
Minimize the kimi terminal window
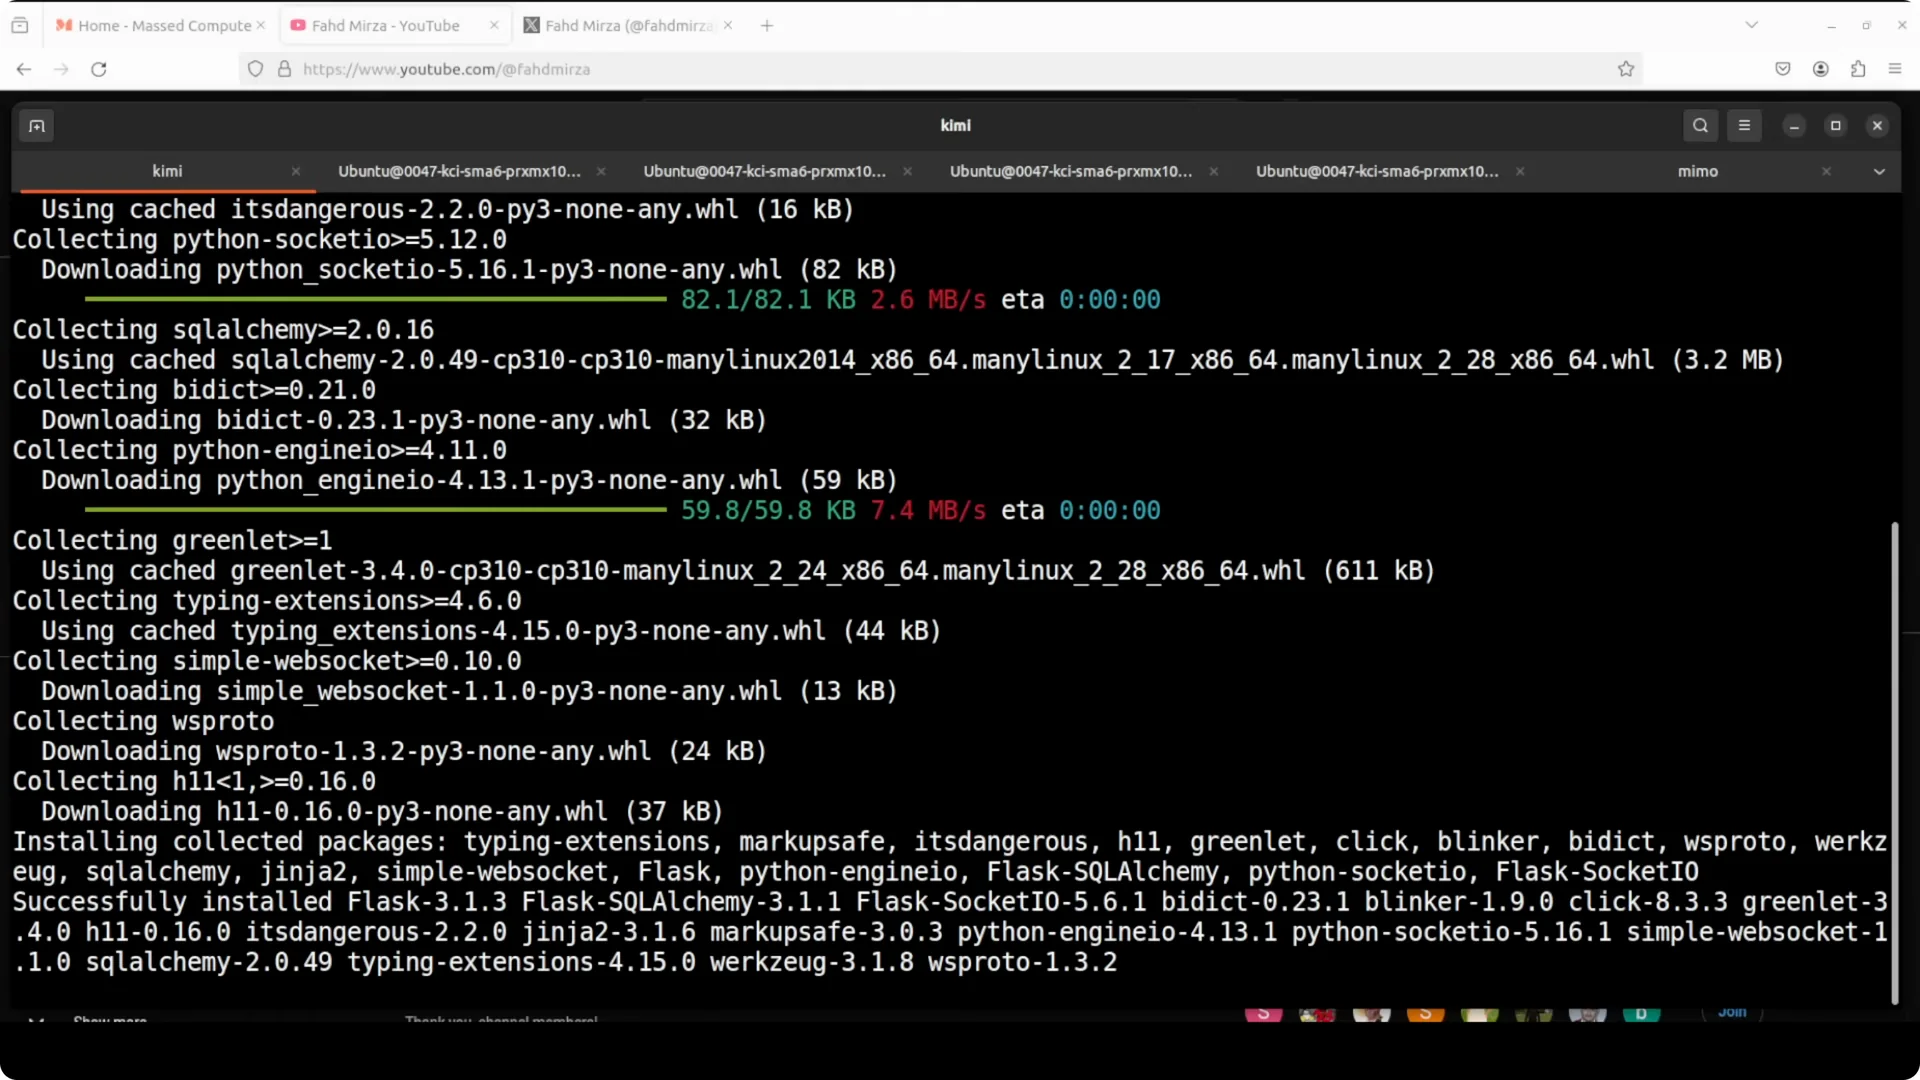click(1794, 126)
